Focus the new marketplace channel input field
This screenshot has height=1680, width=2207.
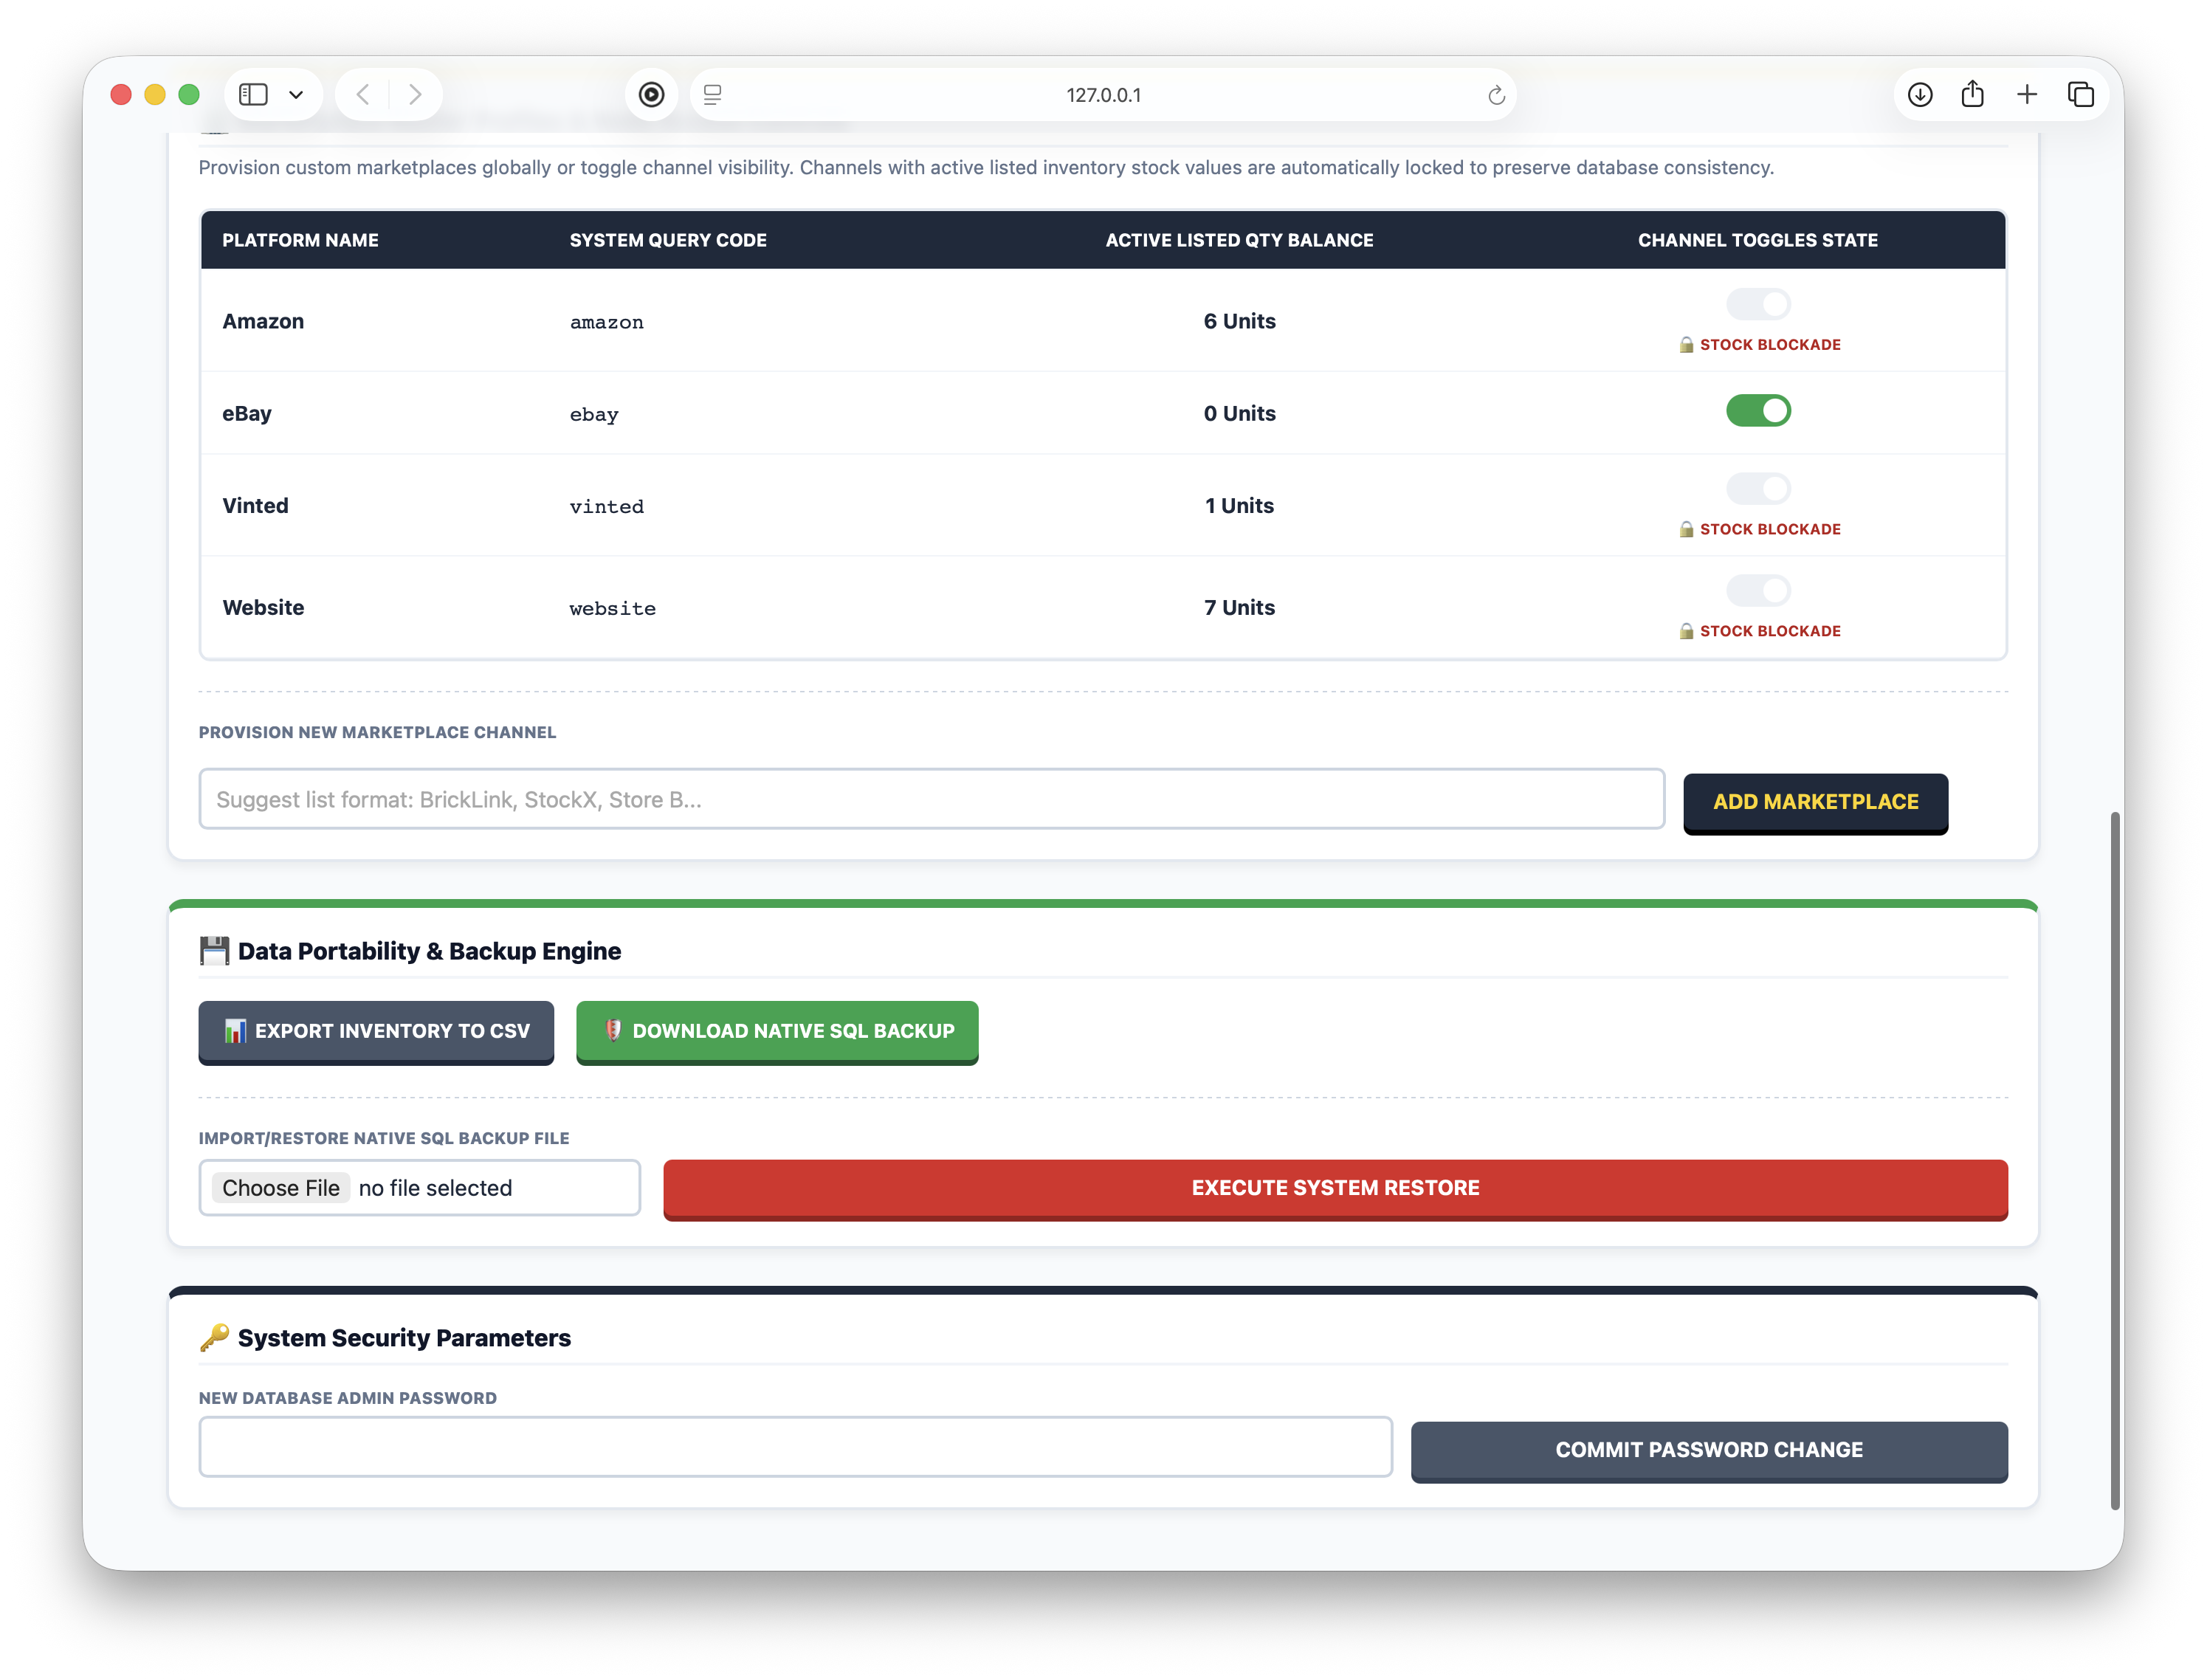931,799
